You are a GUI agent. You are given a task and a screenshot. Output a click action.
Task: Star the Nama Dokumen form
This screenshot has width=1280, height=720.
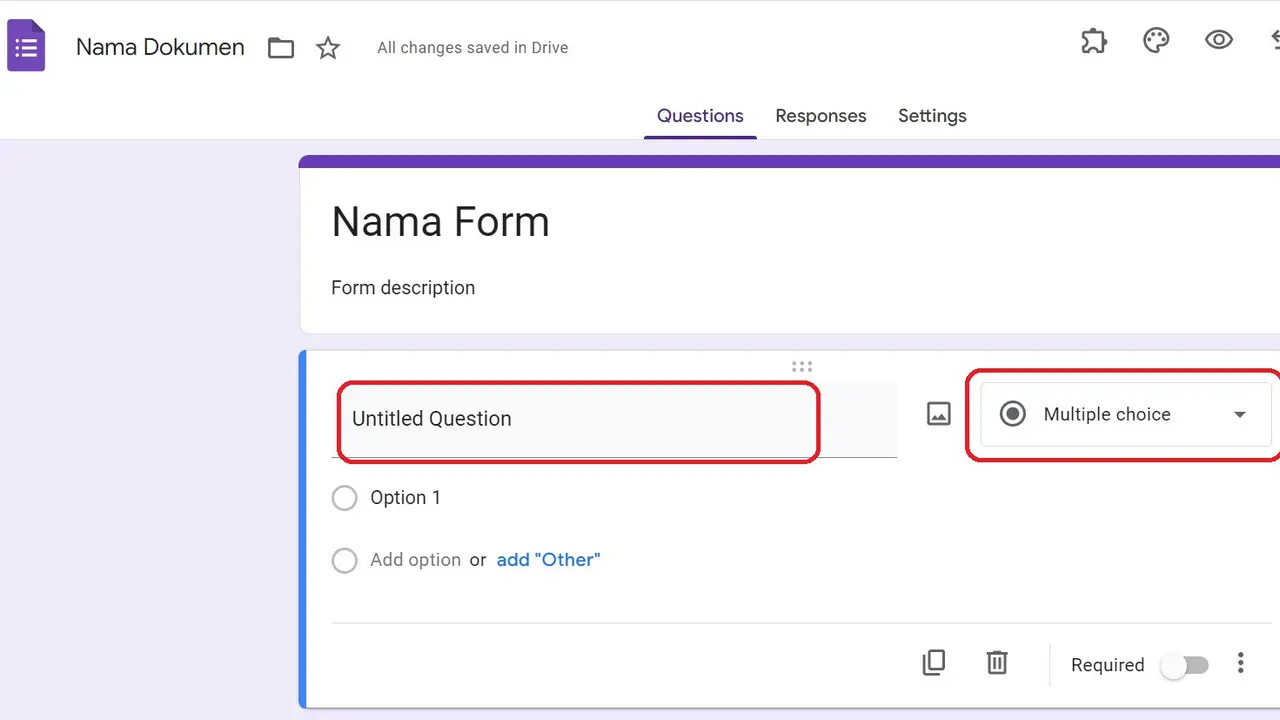[x=328, y=47]
